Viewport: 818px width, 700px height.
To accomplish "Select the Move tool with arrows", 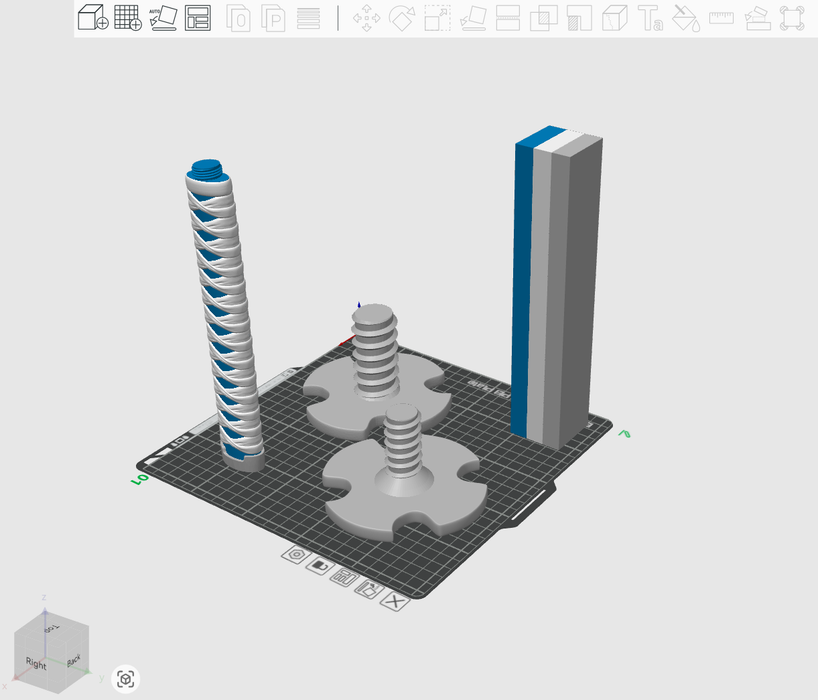I will pyautogui.click(x=367, y=18).
